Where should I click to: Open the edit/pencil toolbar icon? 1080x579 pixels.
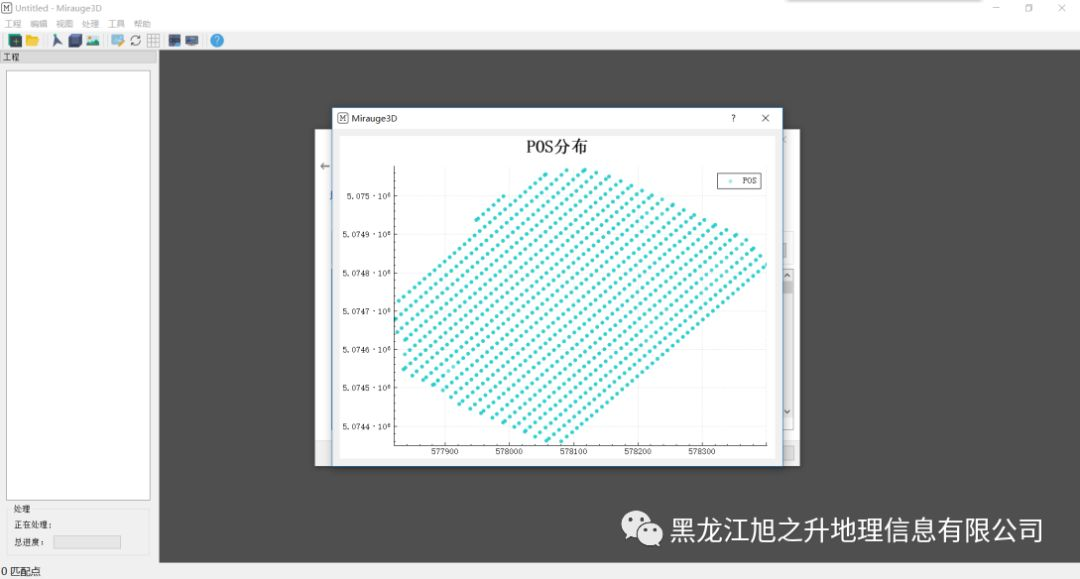click(x=116, y=40)
